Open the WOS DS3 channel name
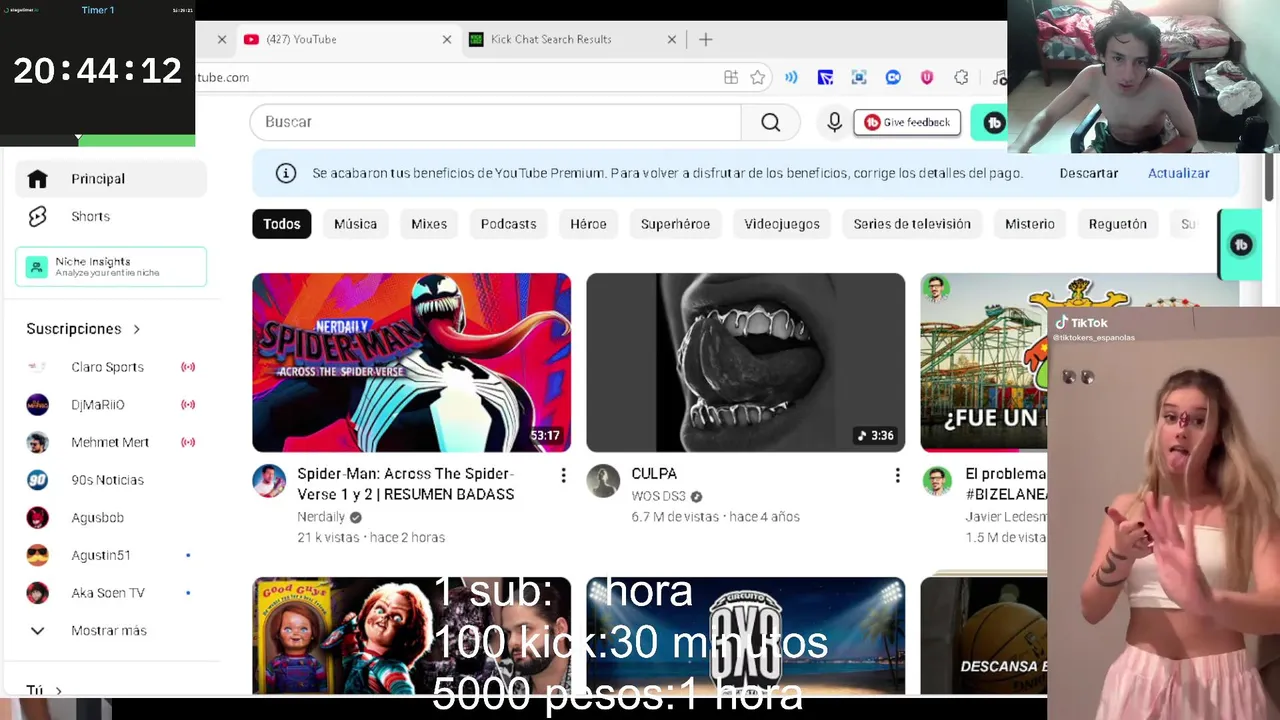 coord(658,496)
